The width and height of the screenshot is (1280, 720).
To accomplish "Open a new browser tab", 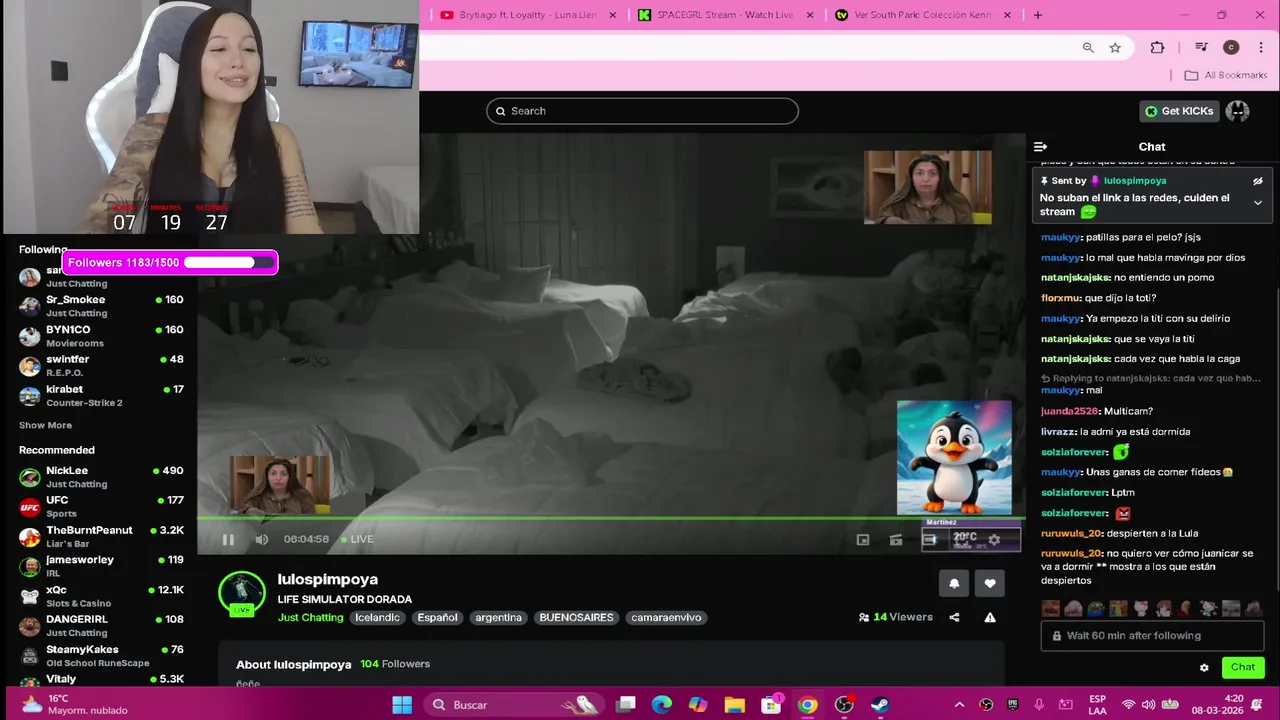I will click(x=1038, y=15).
